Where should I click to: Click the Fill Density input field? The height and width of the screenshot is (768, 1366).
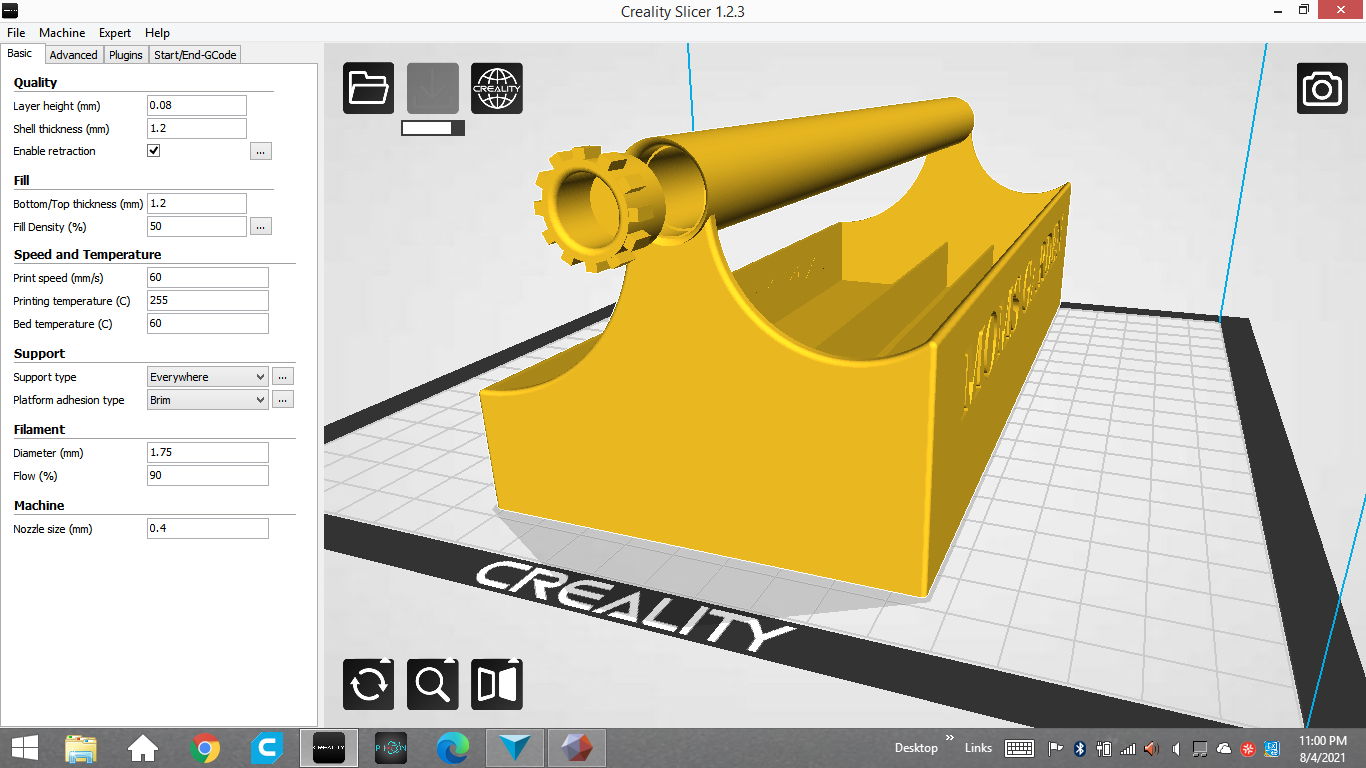(x=197, y=226)
